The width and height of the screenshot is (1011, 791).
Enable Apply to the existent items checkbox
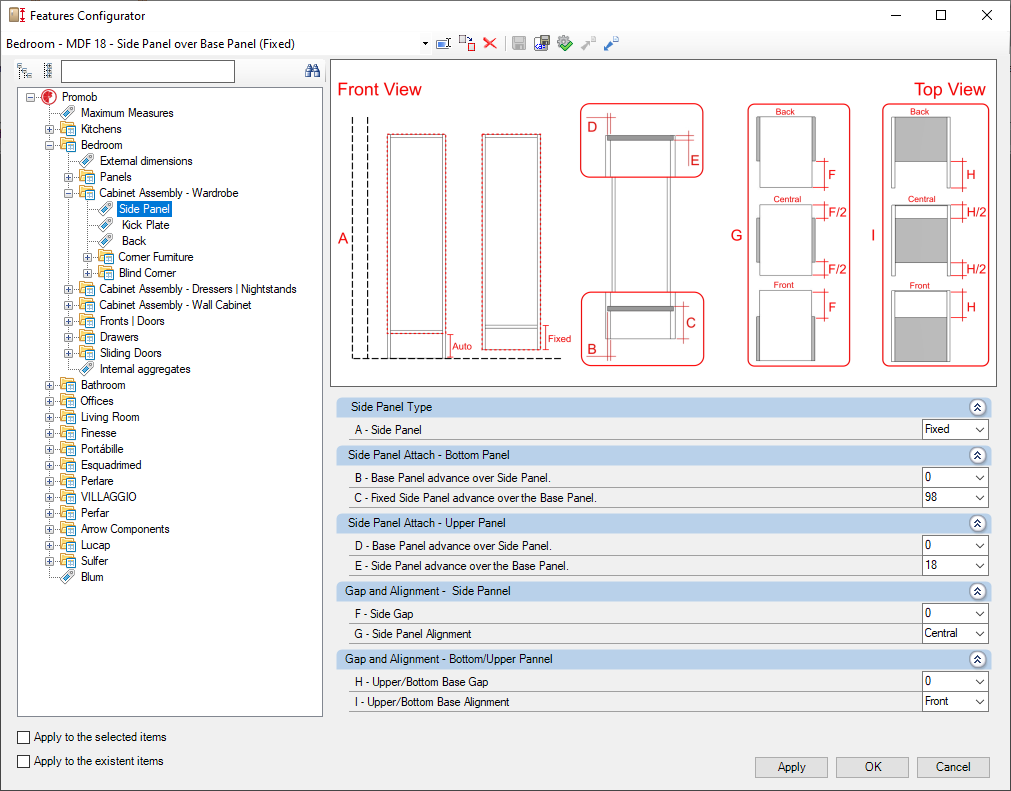24,761
